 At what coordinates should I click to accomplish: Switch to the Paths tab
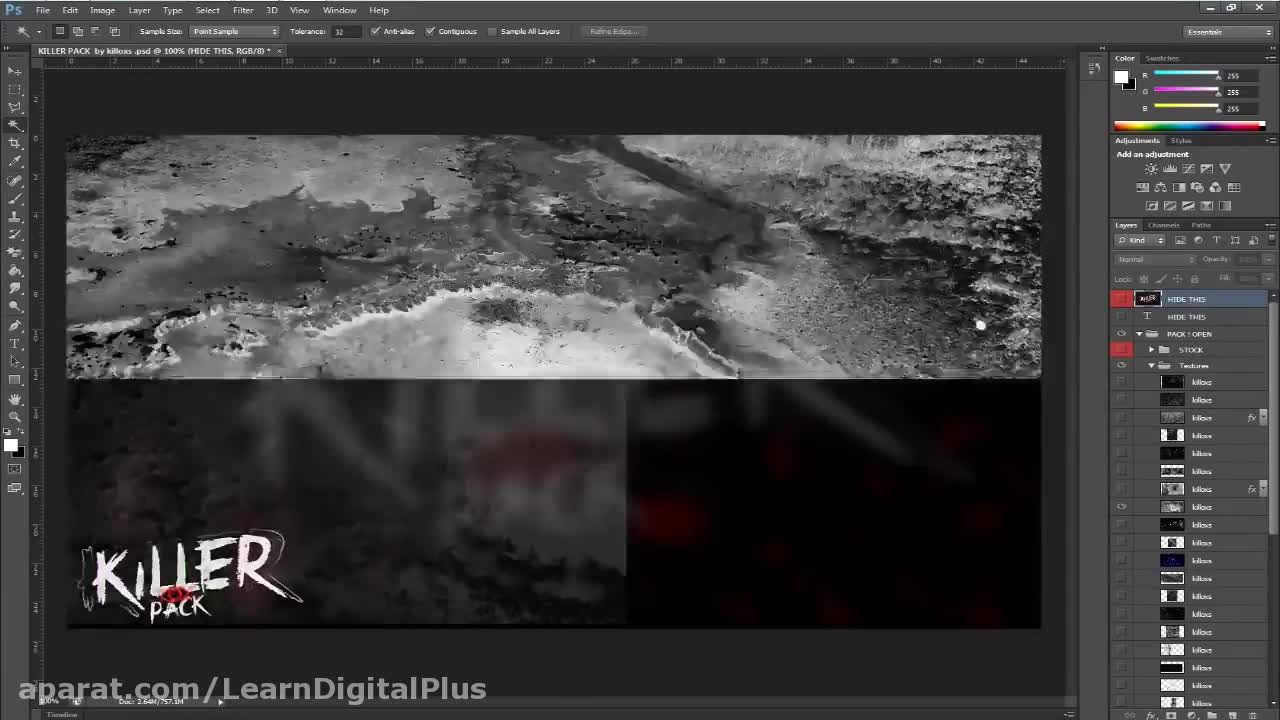pos(1201,225)
